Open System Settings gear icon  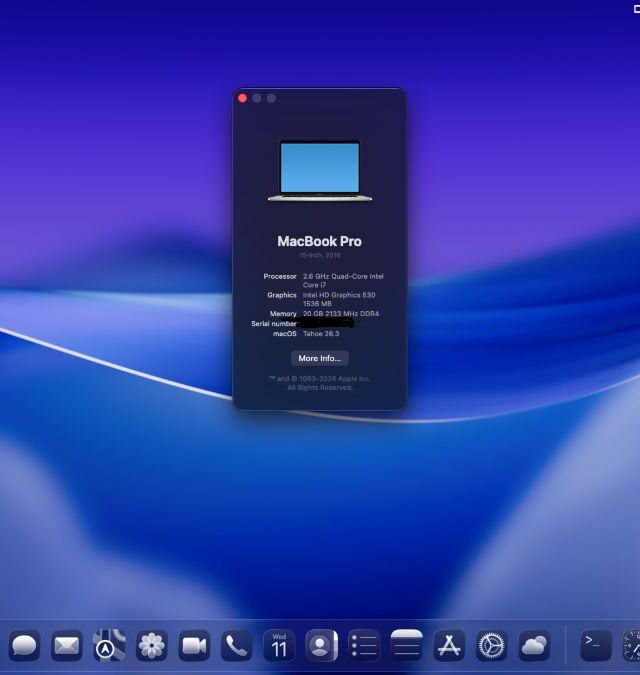pos(491,646)
